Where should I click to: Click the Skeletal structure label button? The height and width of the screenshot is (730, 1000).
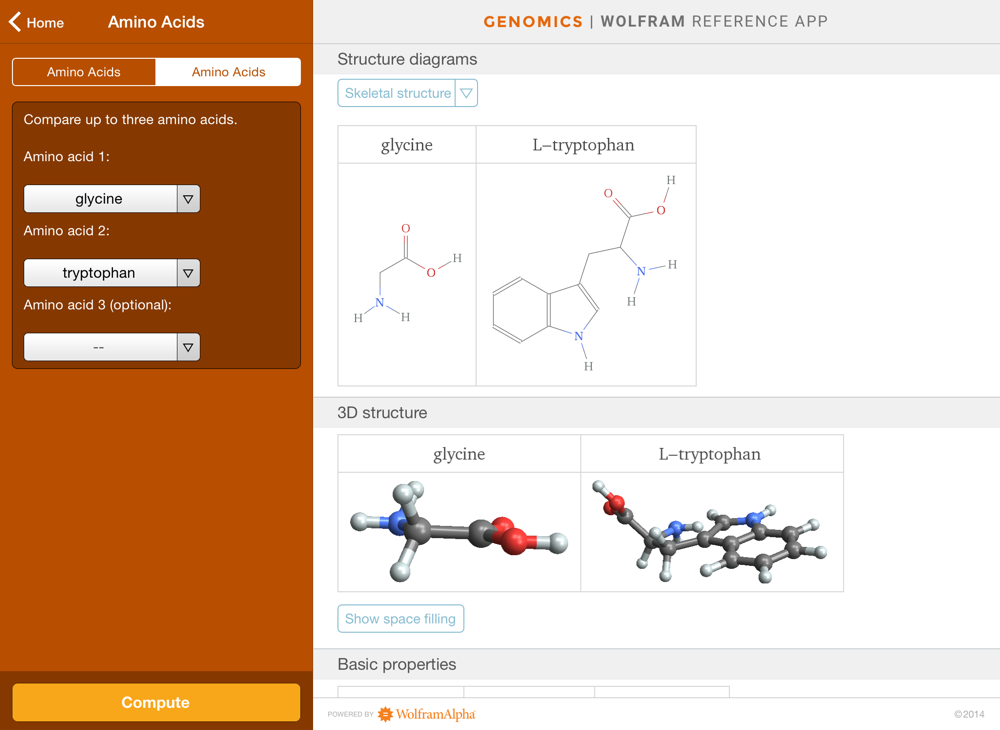(397, 93)
